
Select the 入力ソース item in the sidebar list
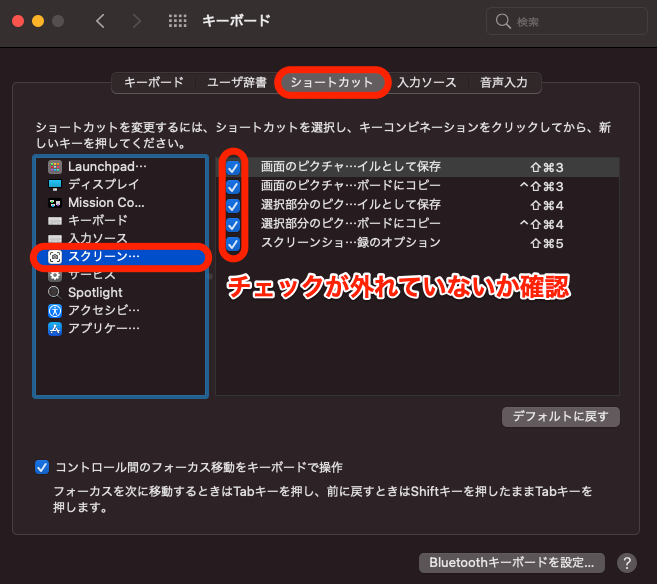[98, 238]
